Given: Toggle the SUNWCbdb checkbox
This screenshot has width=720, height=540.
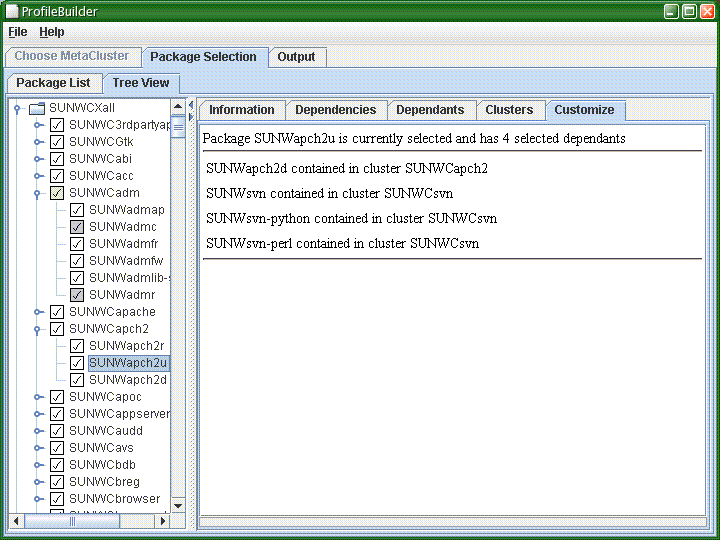Looking at the screenshot, I should (57, 465).
